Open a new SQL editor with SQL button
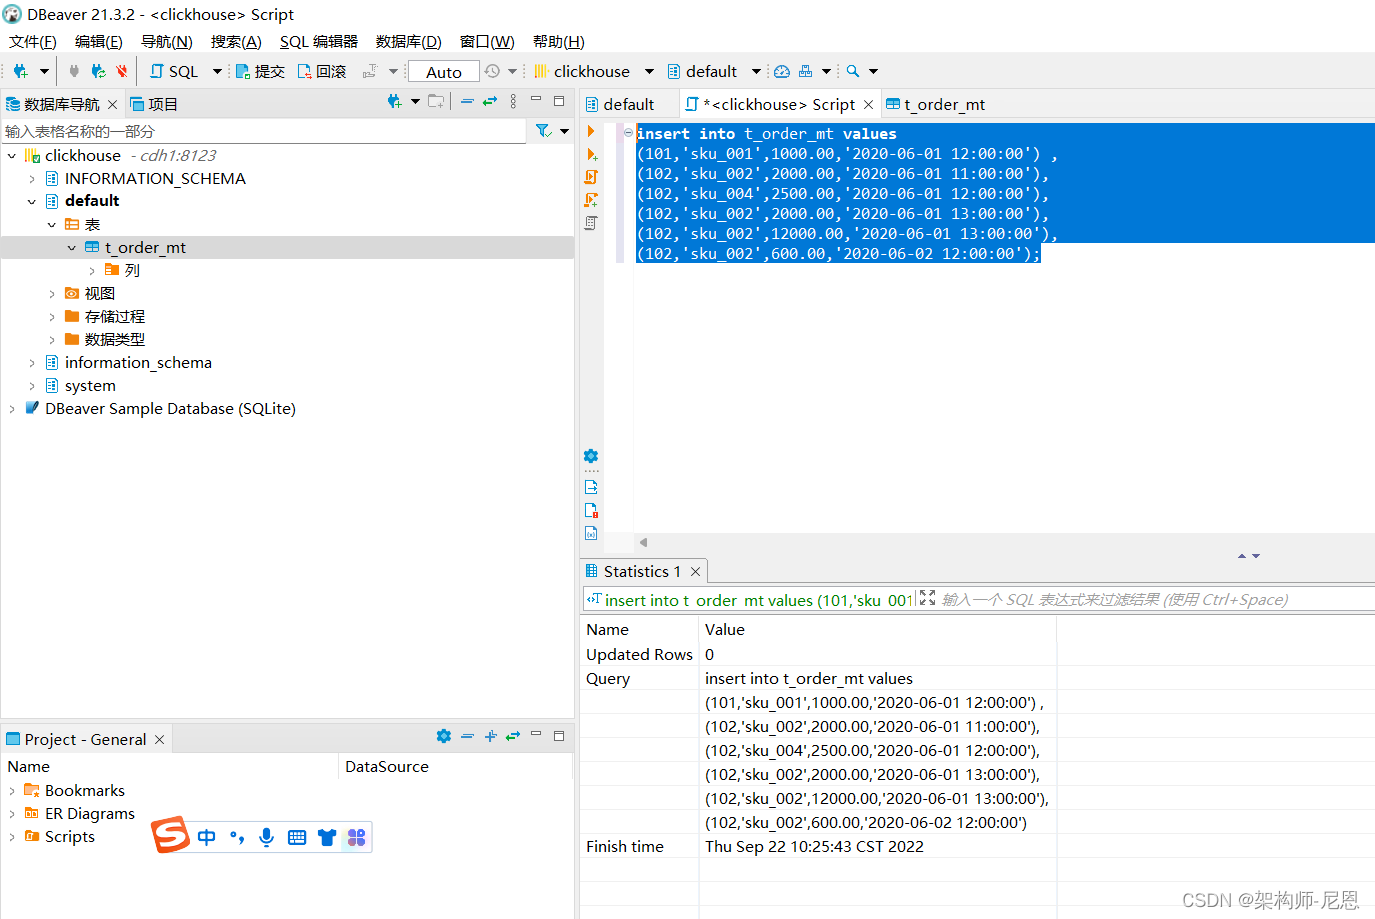The width and height of the screenshot is (1375, 919). click(x=174, y=71)
